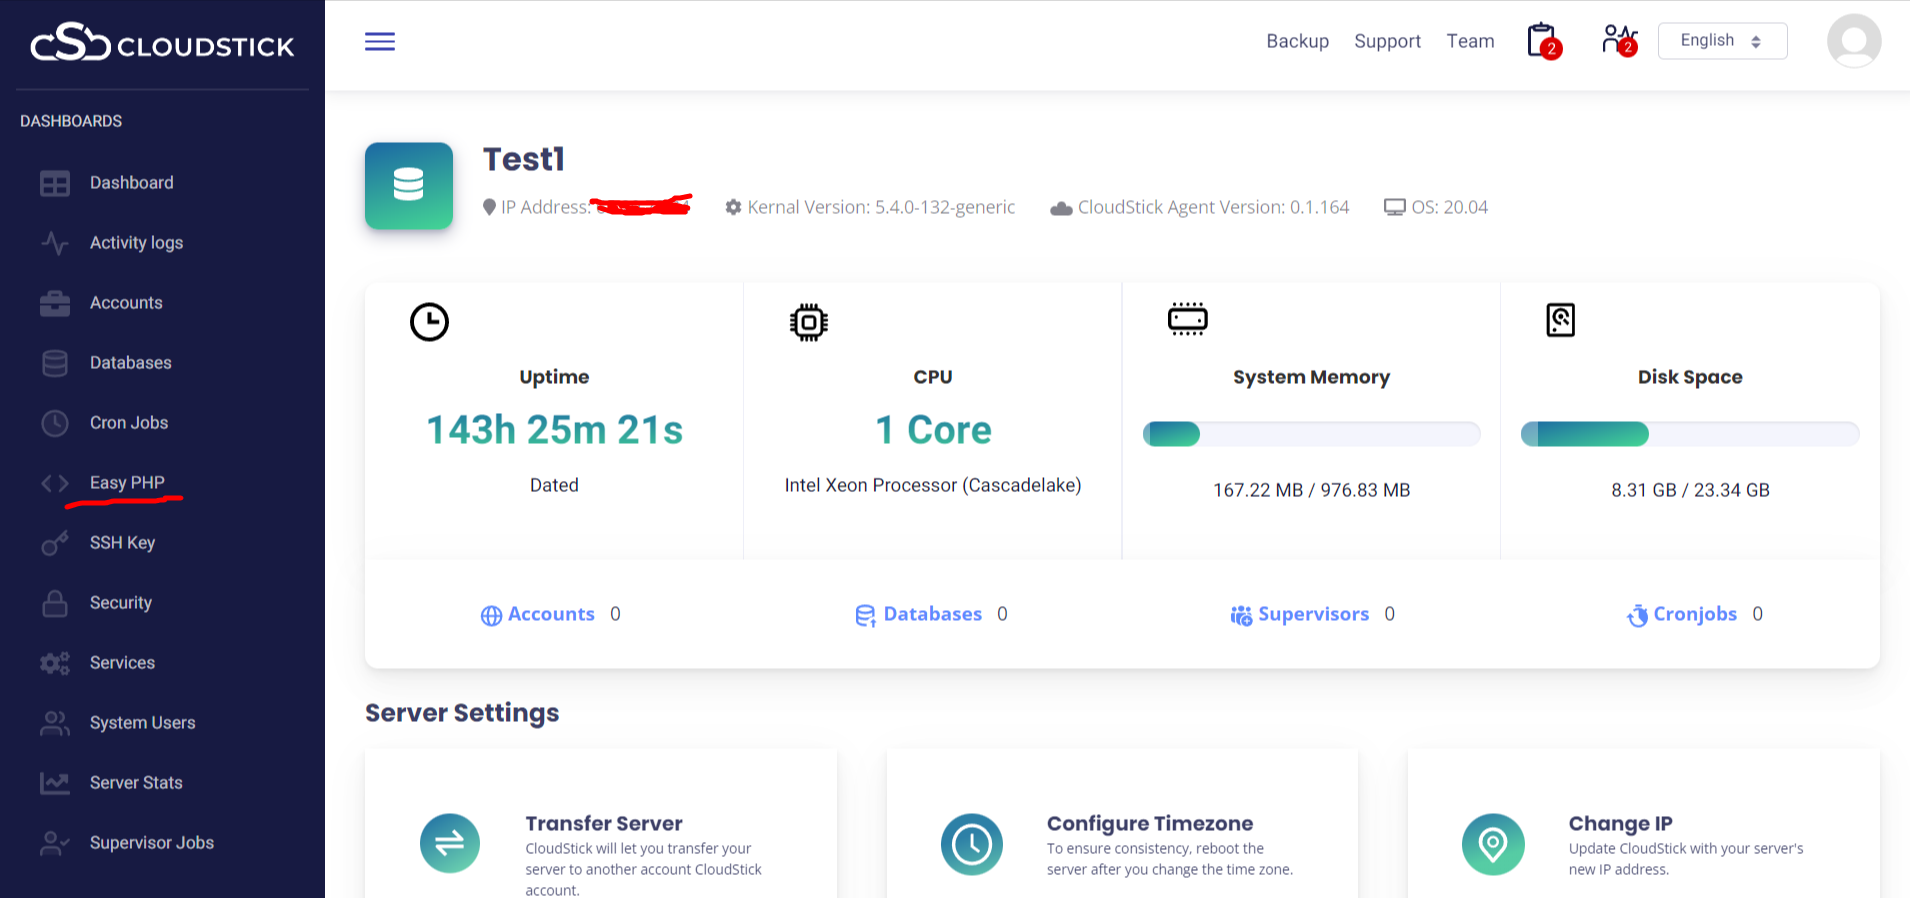
Task: Click the team users notification icon
Action: tap(1618, 40)
